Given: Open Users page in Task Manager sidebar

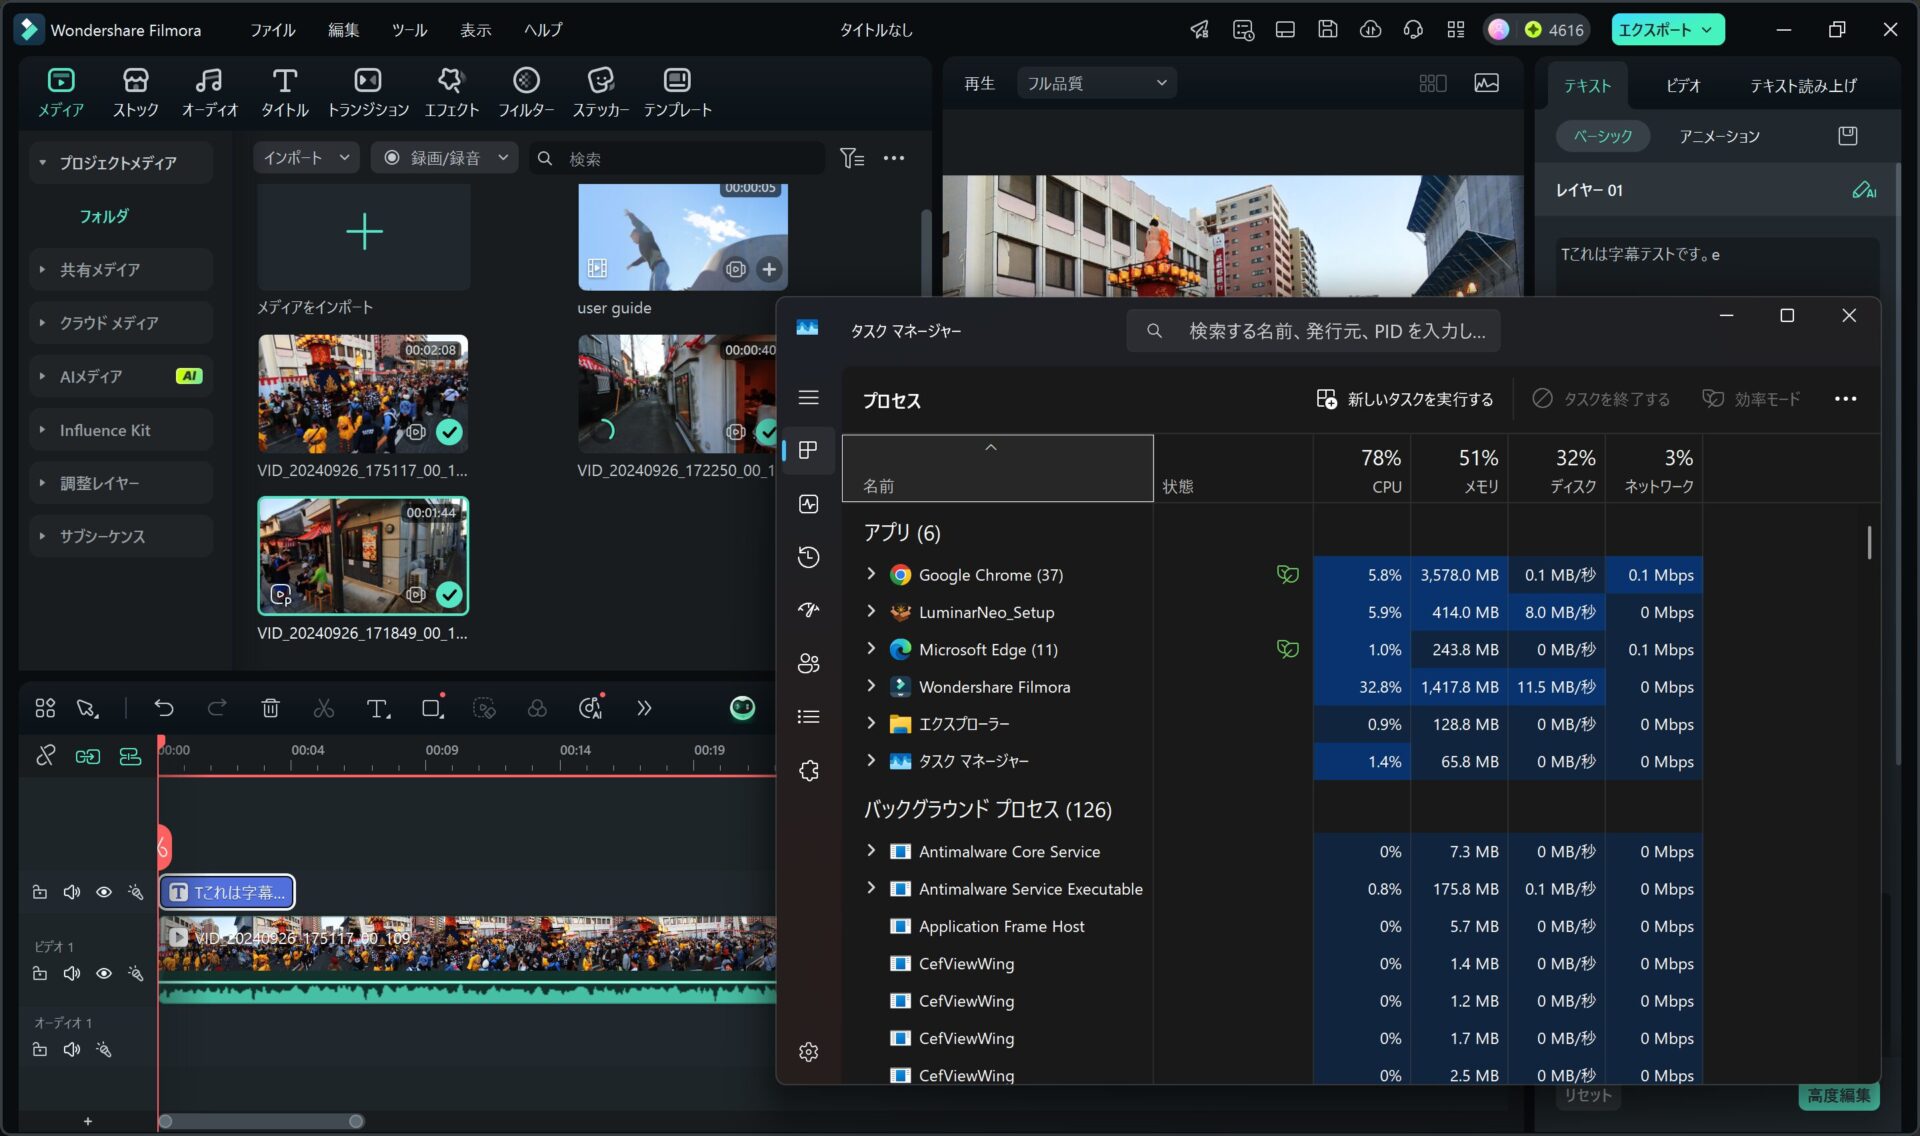Looking at the screenshot, I should pyautogui.click(x=809, y=663).
